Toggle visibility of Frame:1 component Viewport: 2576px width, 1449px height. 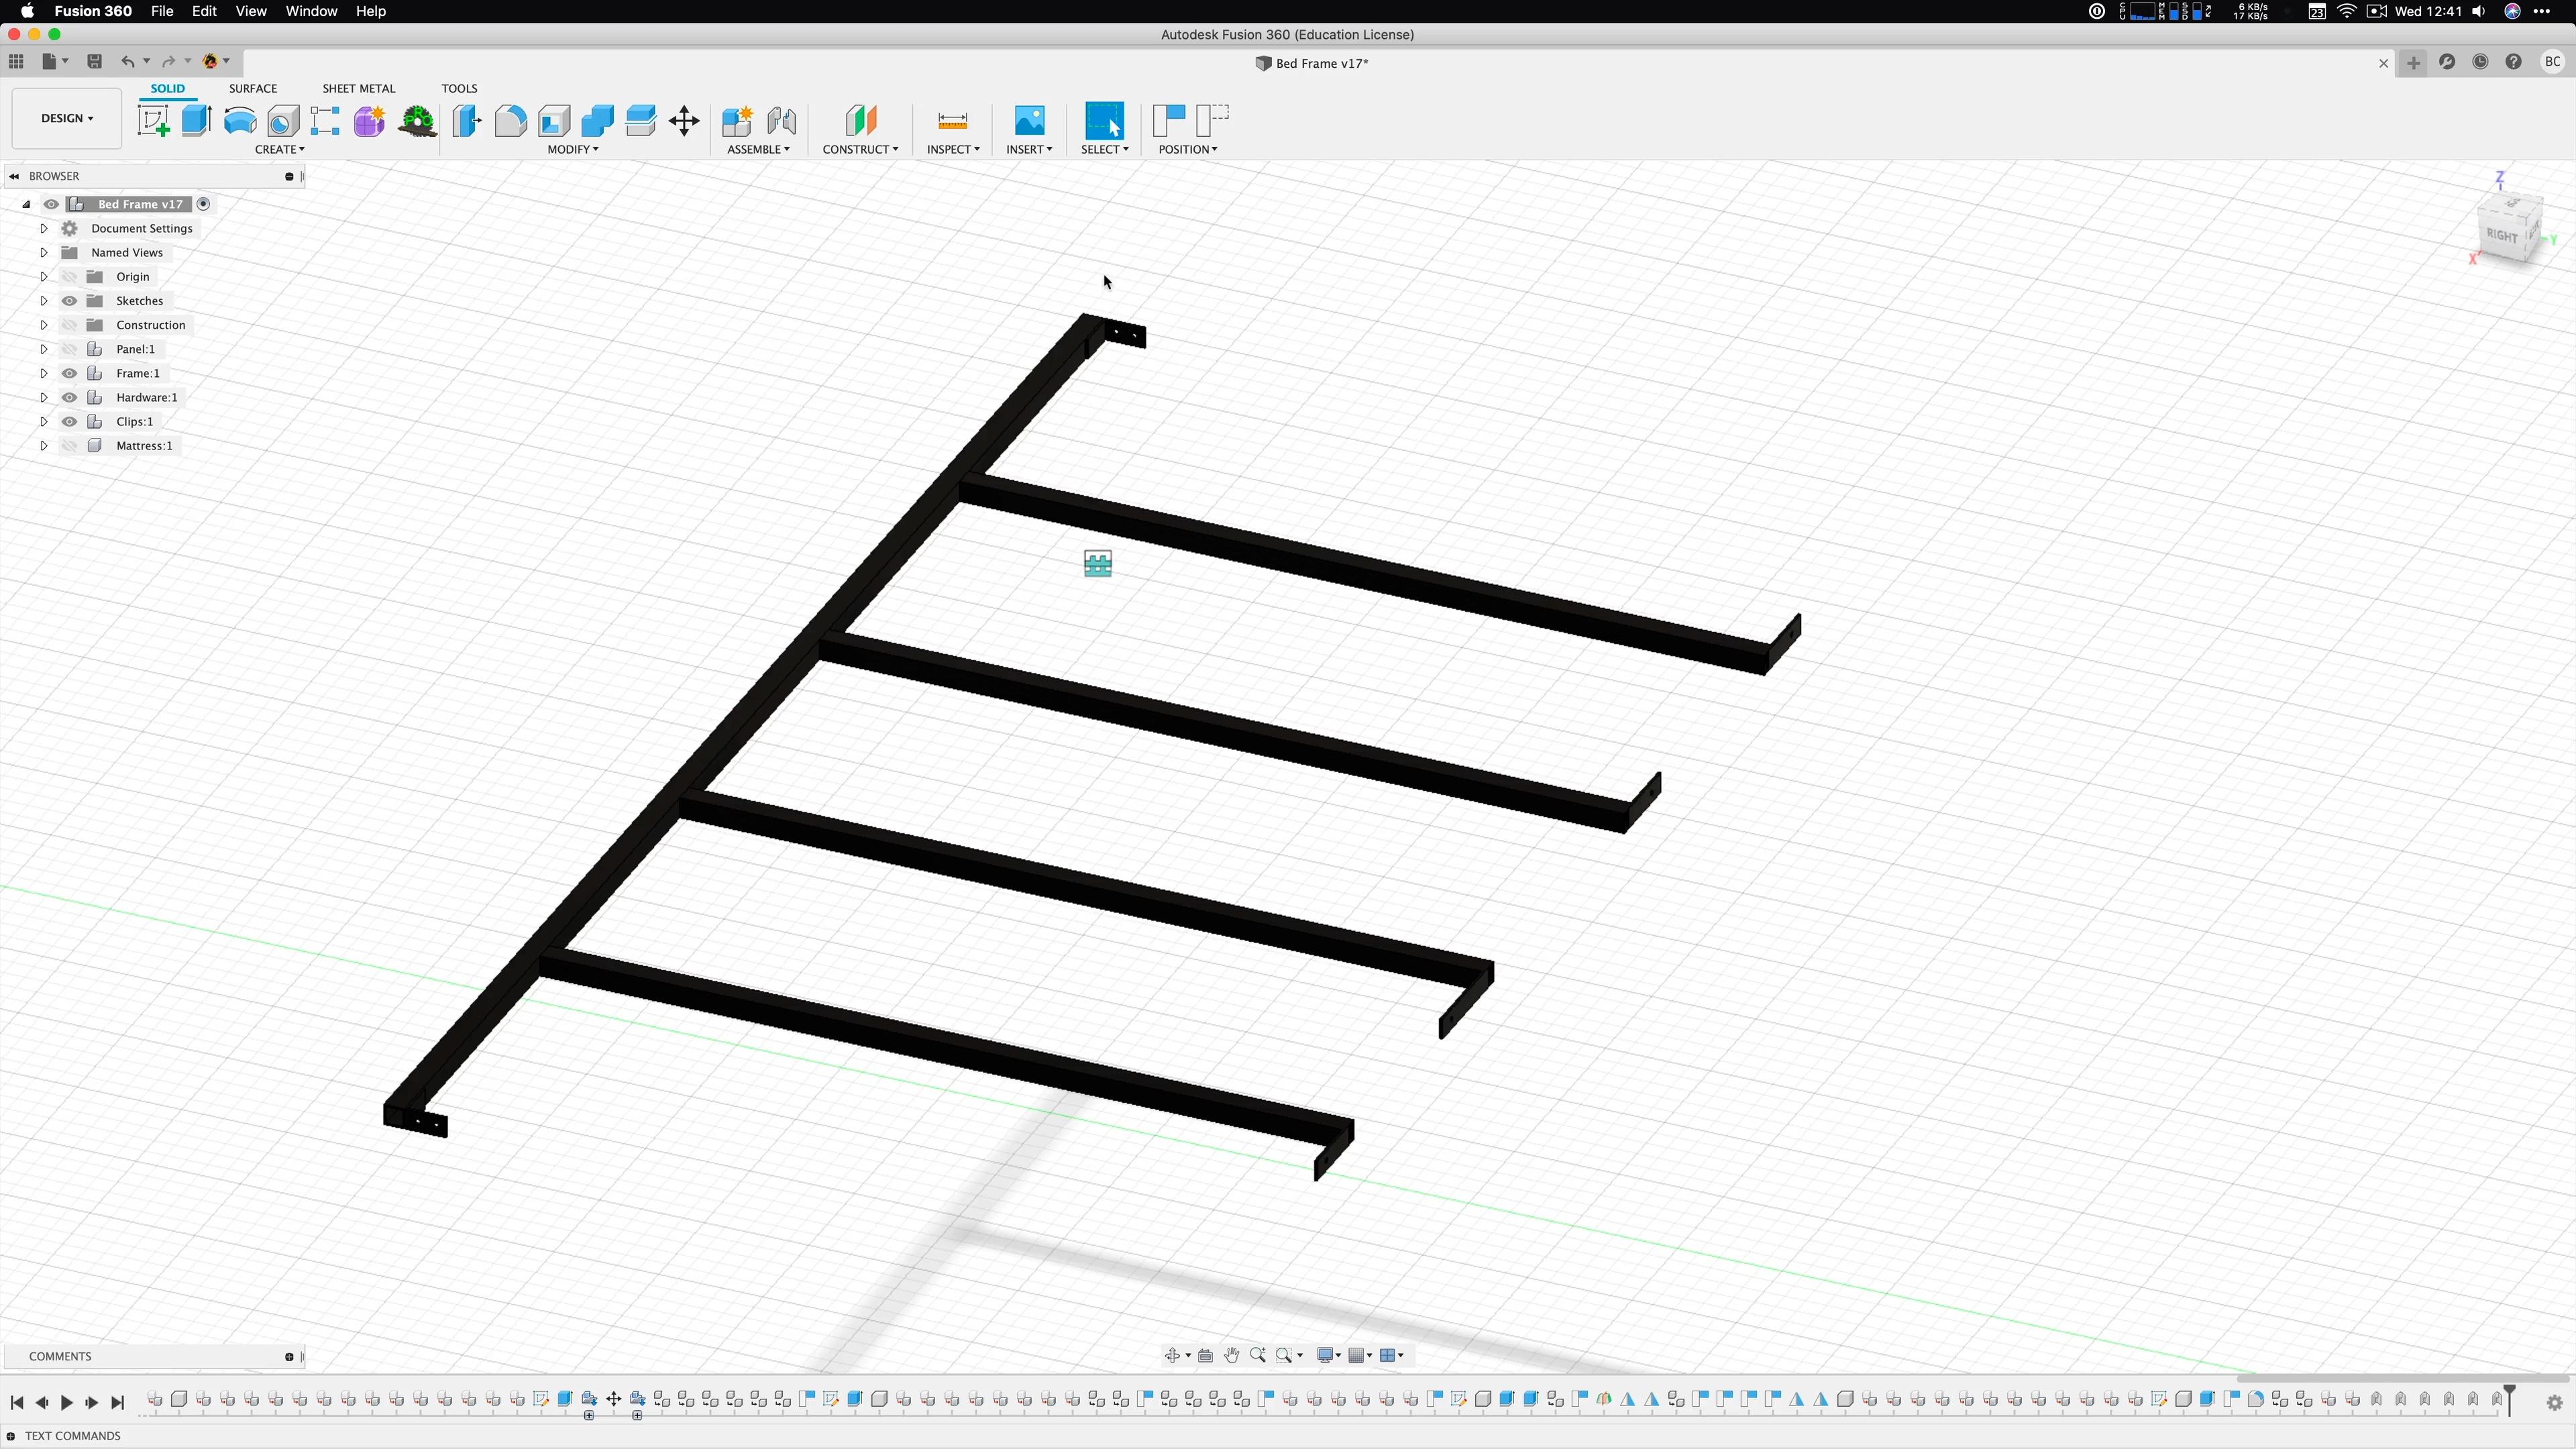coord(69,373)
